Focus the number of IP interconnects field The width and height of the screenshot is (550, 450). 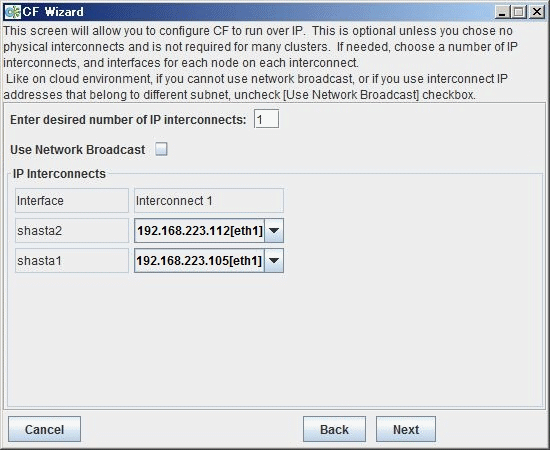[x=266, y=119]
